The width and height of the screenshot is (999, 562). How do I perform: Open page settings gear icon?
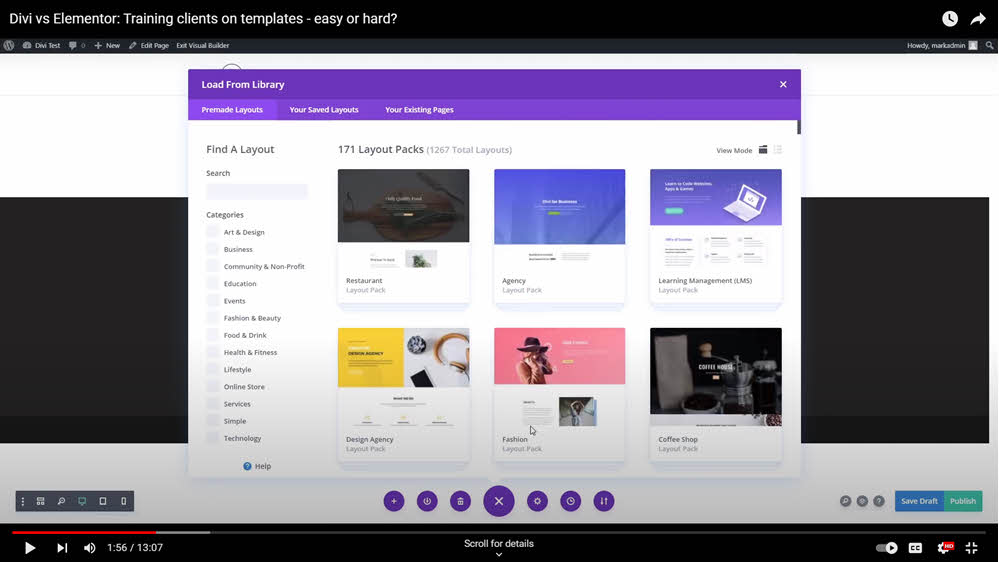(537, 501)
